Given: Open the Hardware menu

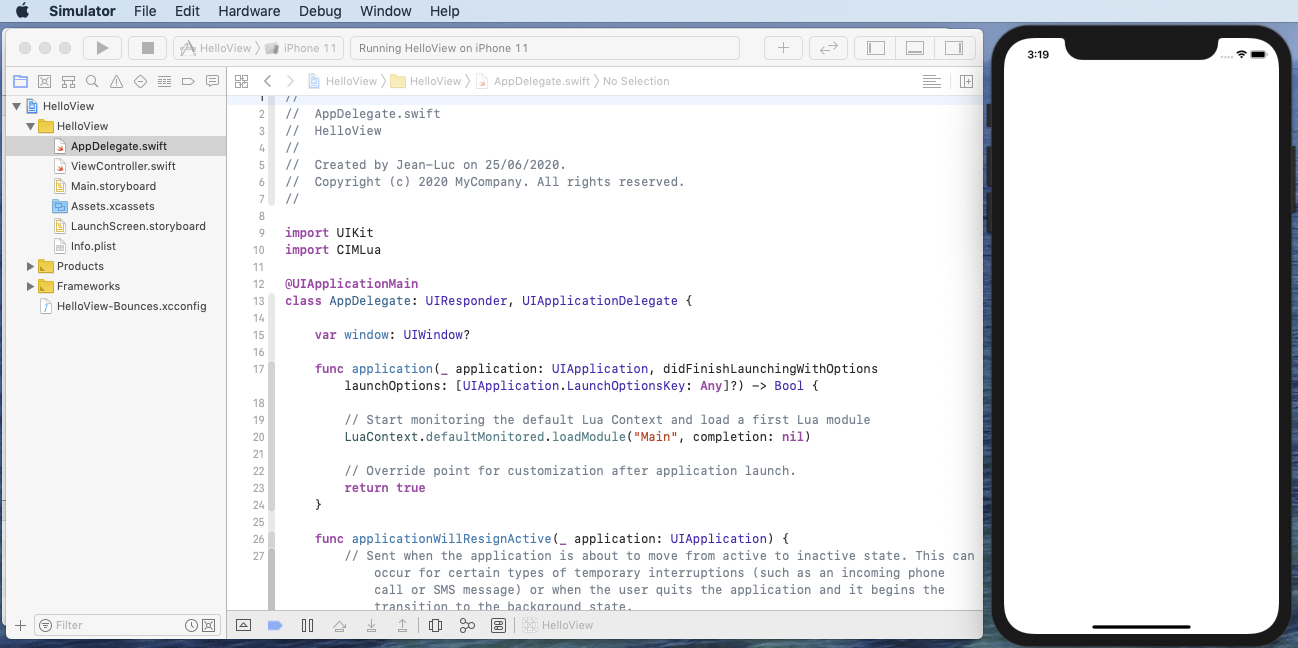Looking at the screenshot, I should pyautogui.click(x=249, y=11).
